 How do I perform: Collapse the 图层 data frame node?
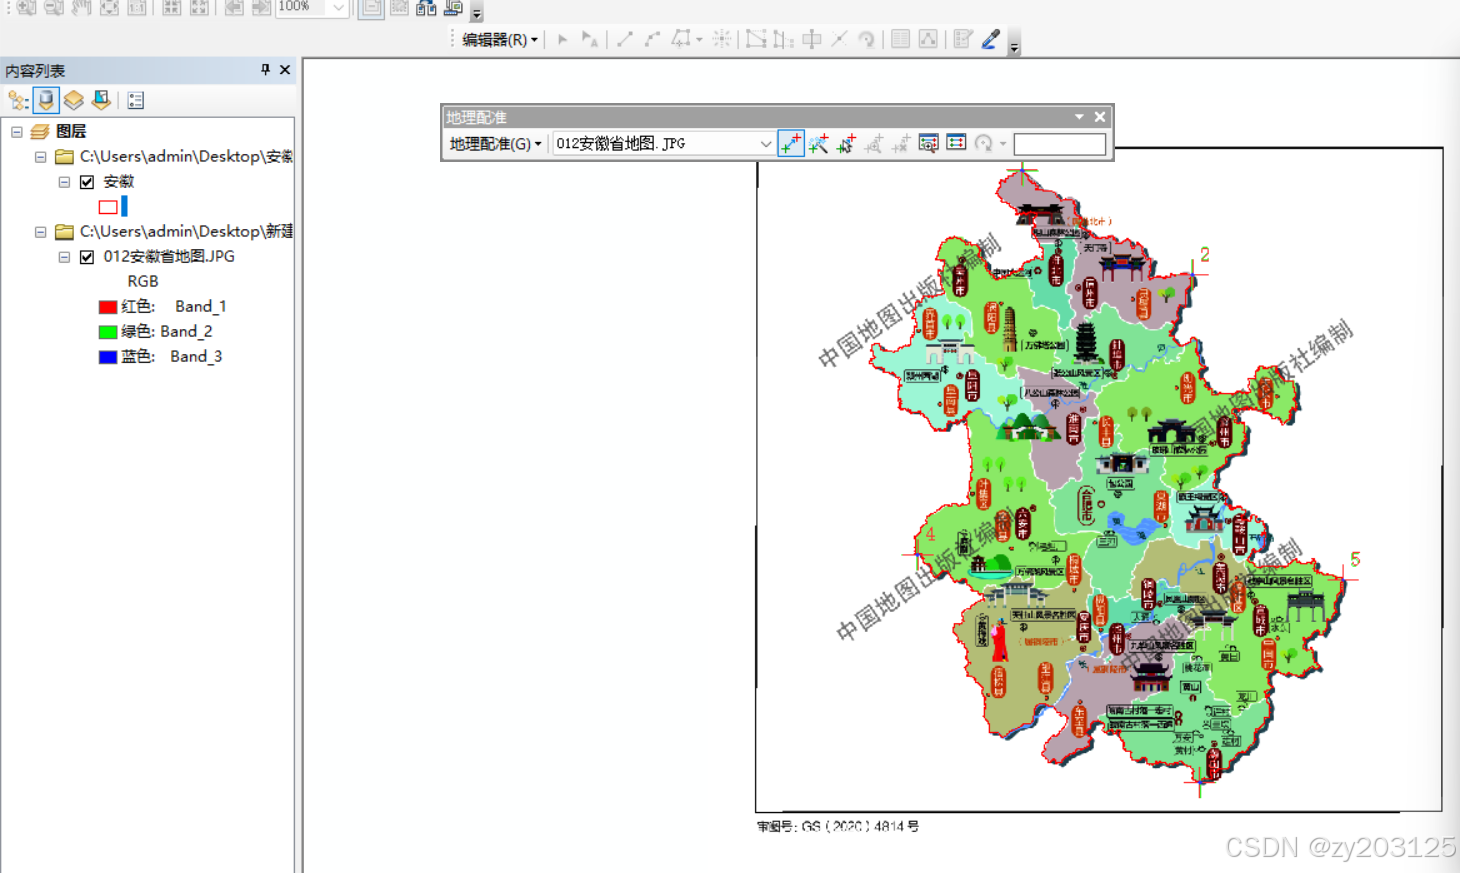click(17, 131)
